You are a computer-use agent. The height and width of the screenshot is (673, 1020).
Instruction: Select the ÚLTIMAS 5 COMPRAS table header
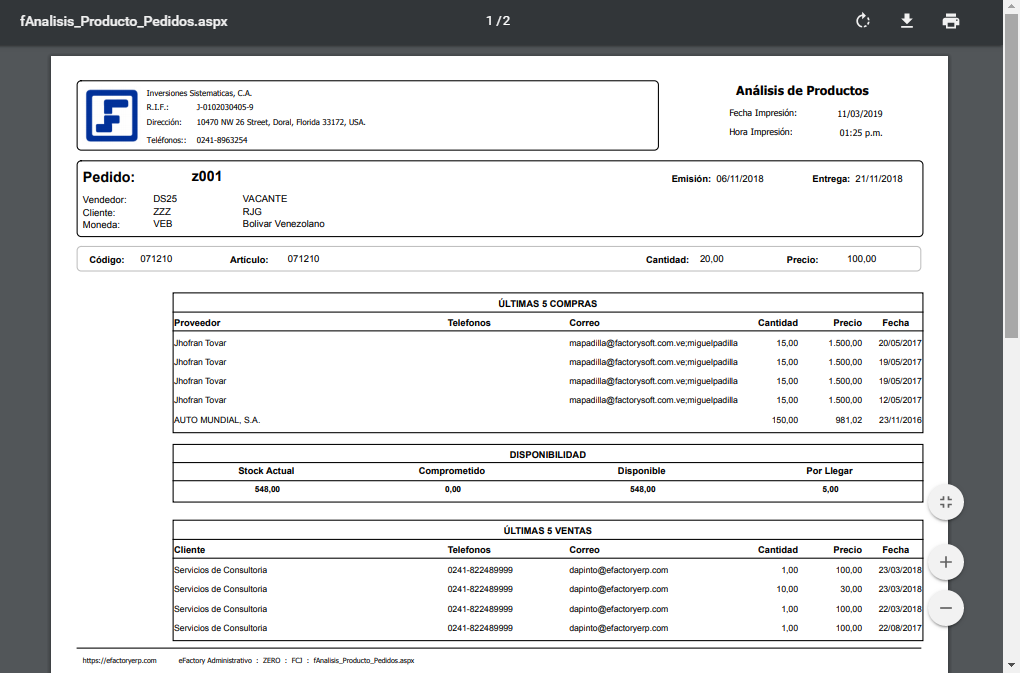547,303
